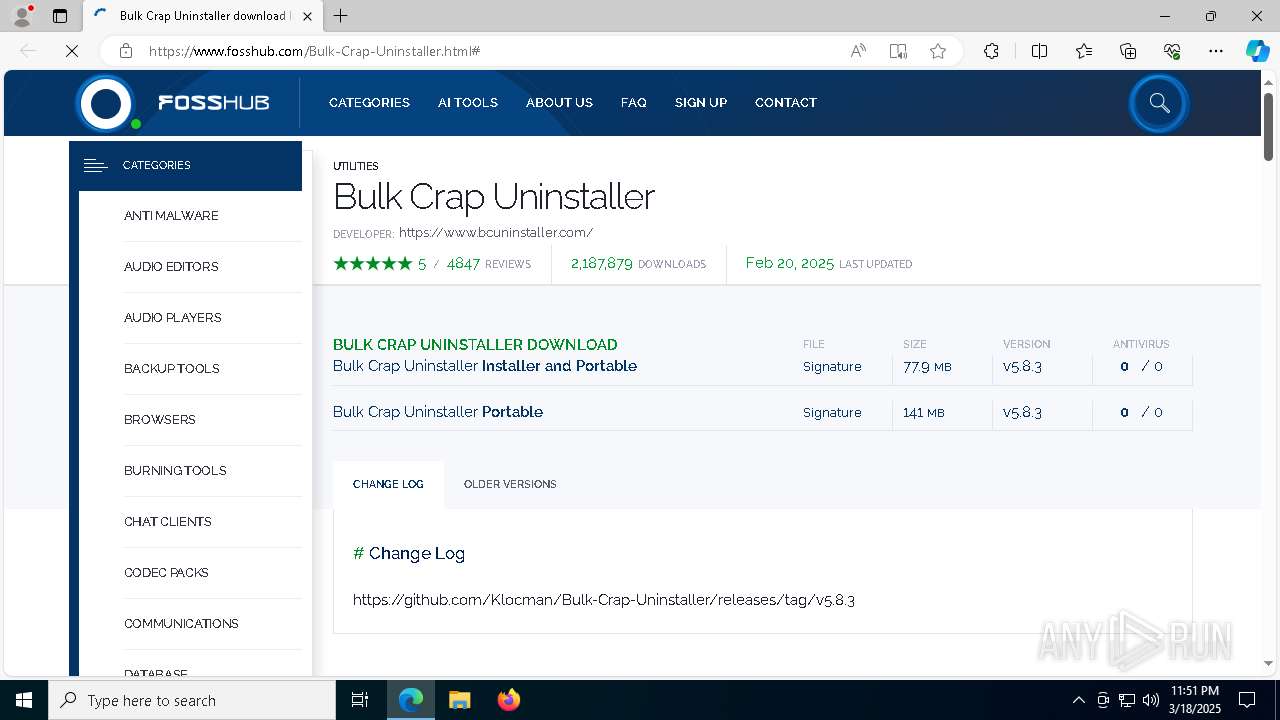Select the BACKUP TOOLS category

pyautogui.click(x=172, y=369)
